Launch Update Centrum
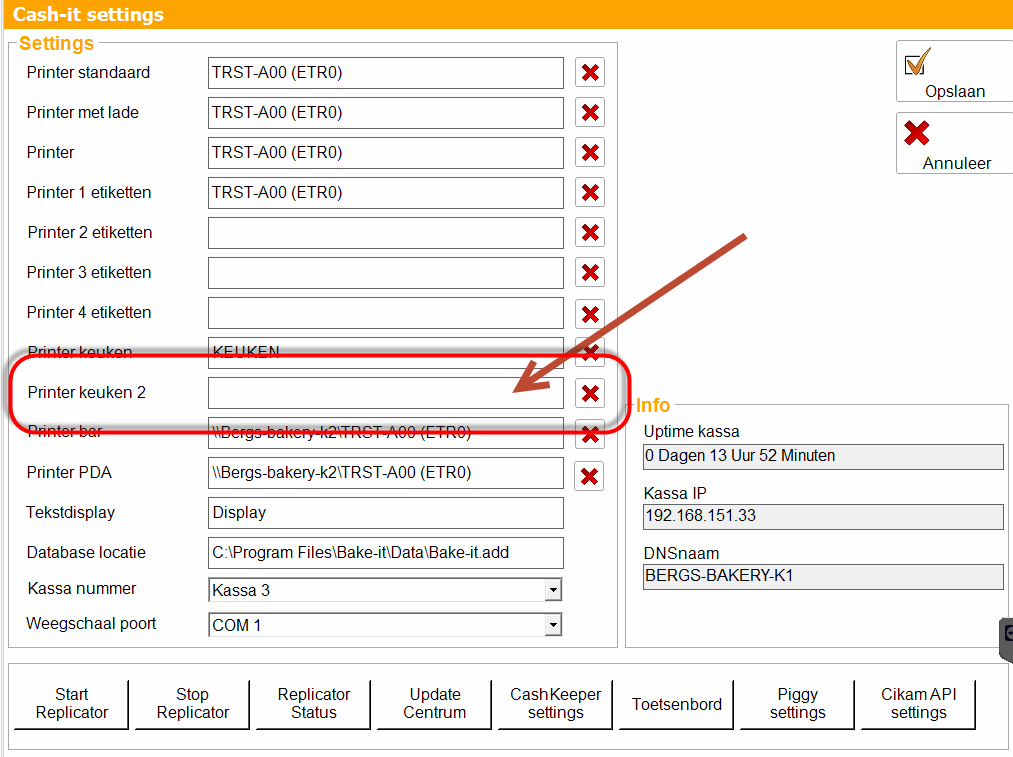The width and height of the screenshot is (1013, 757). coord(434,704)
